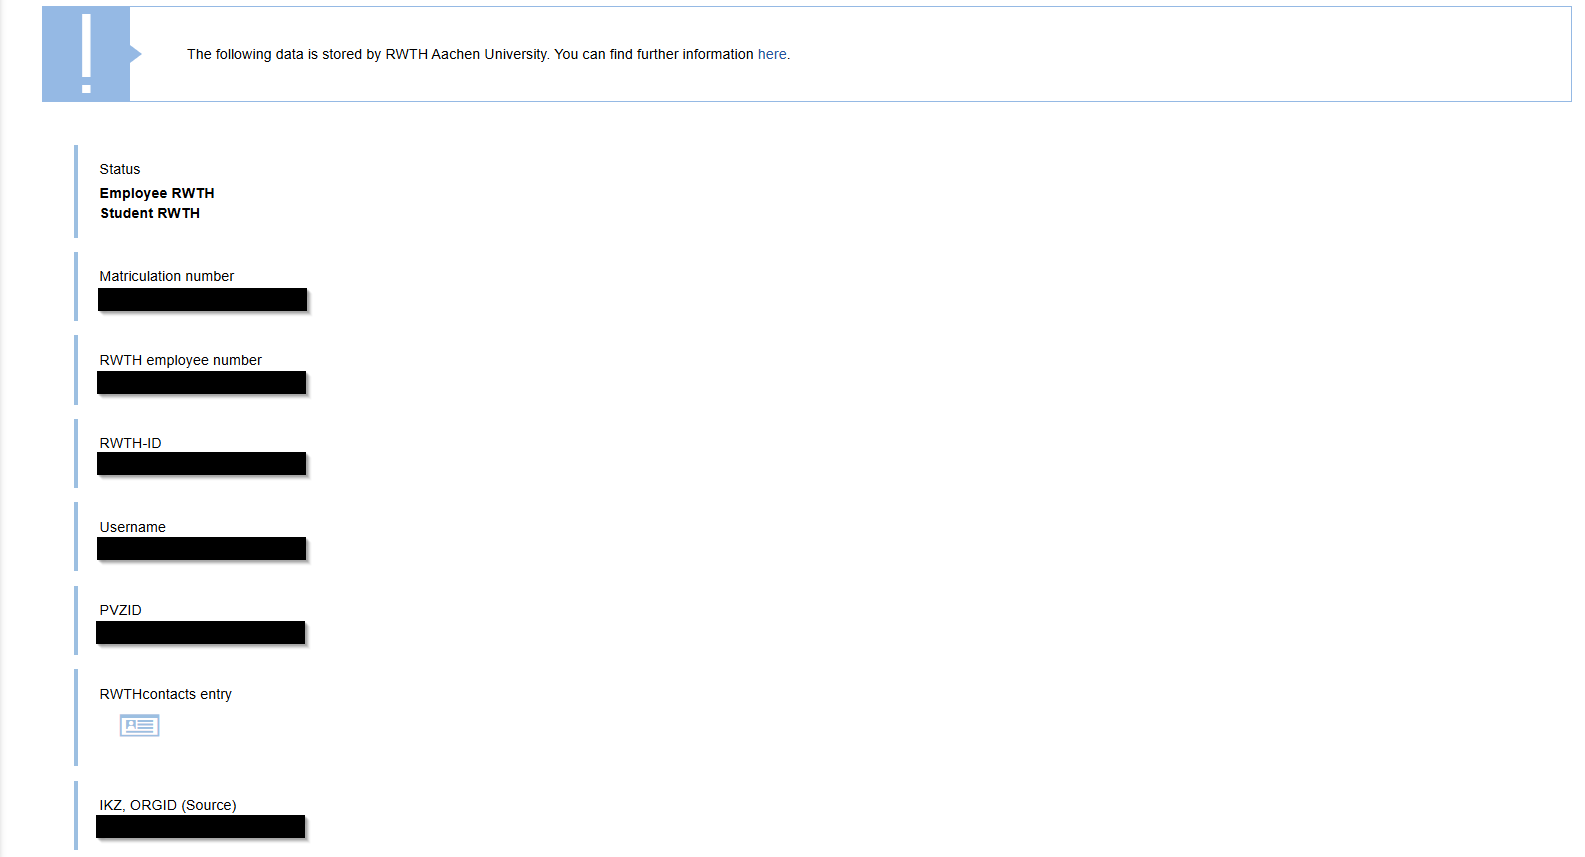
Task: Click the 'Username' label
Action: pos(132,527)
